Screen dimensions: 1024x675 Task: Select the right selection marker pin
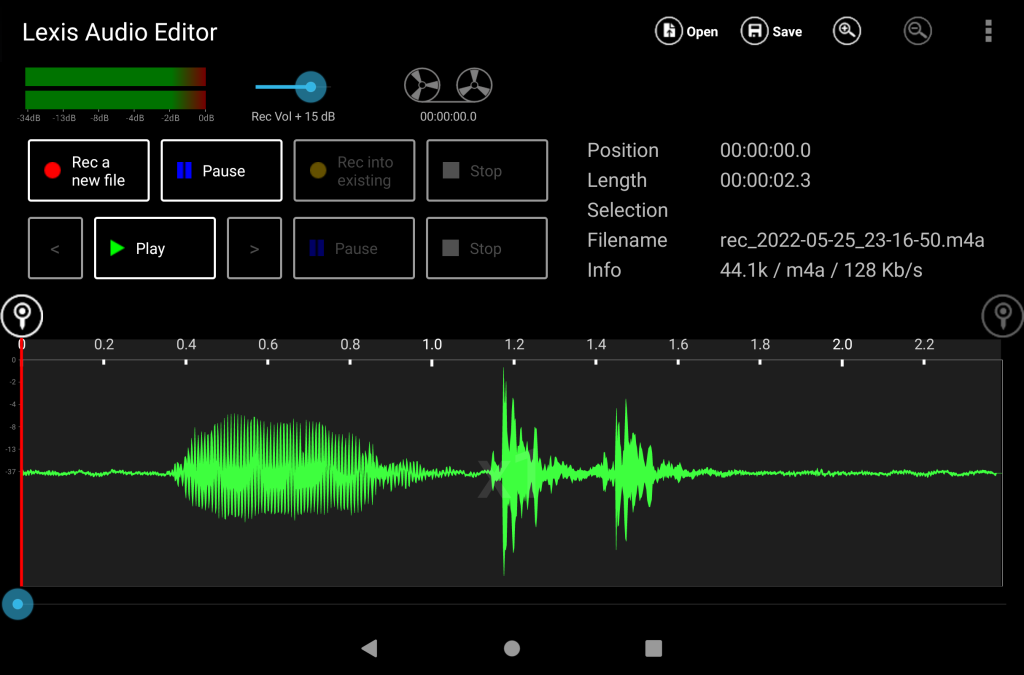pyautogui.click(x=1002, y=316)
